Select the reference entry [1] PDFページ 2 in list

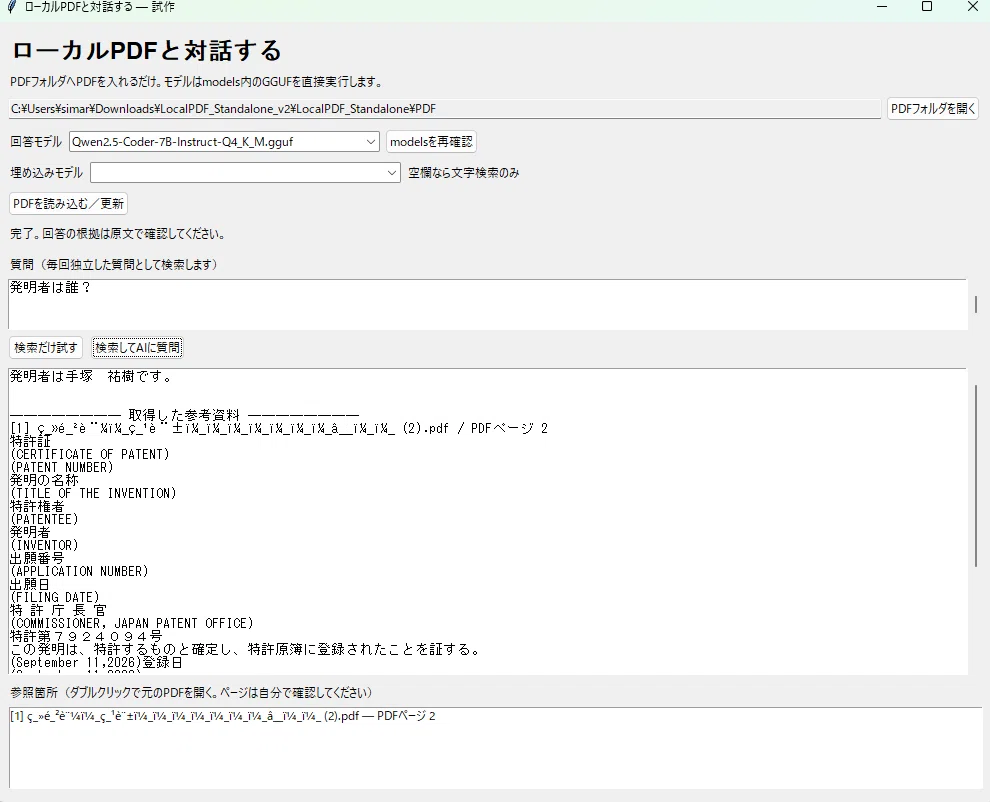(x=223, y=716)
